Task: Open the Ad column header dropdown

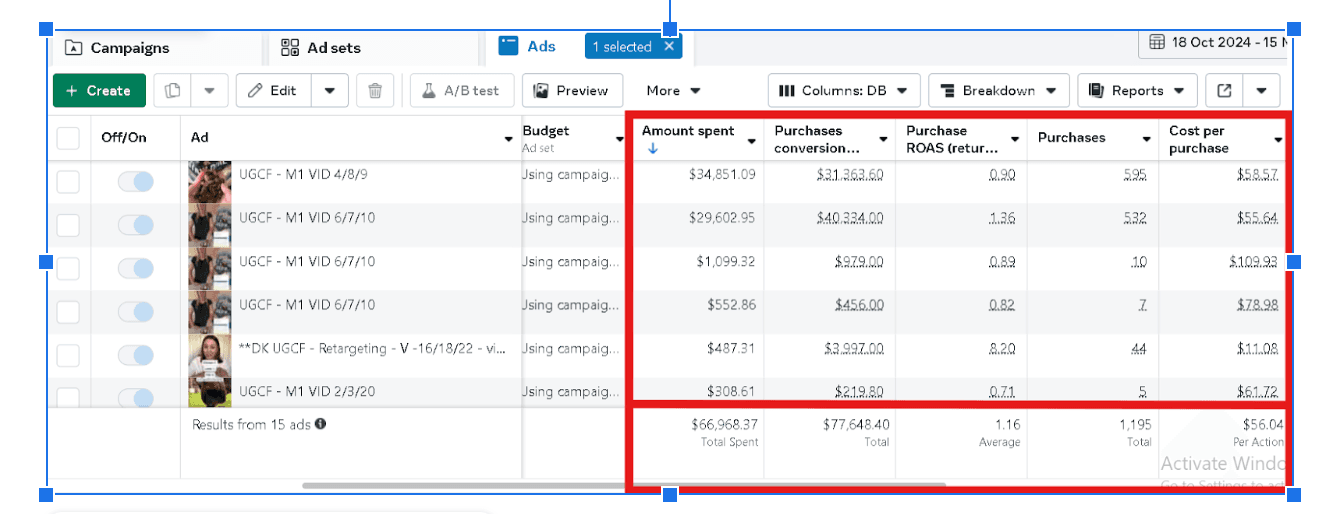Action: point(508,139)
